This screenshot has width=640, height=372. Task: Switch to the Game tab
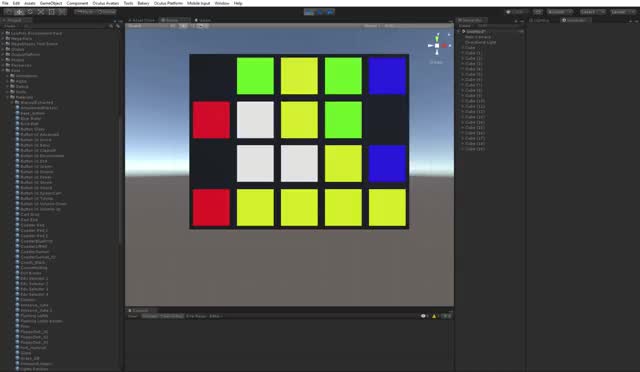click(203, 20)
